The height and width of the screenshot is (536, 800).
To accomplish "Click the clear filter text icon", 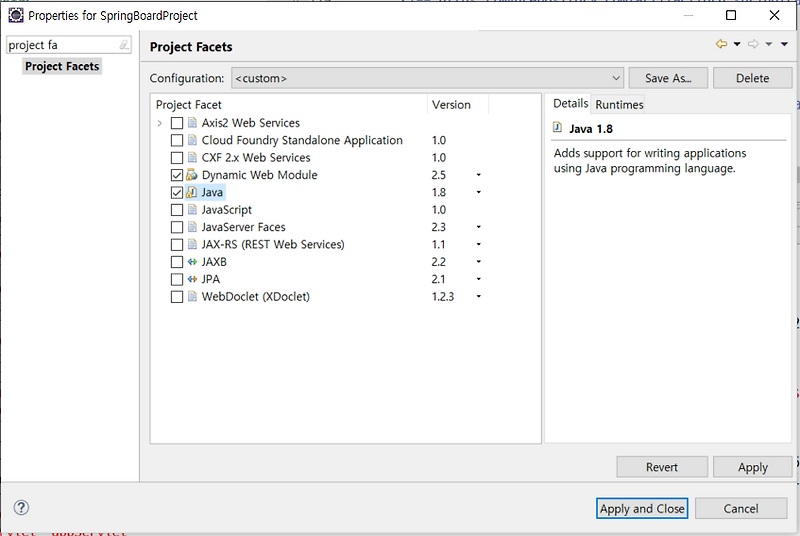I will coord(123,45).
